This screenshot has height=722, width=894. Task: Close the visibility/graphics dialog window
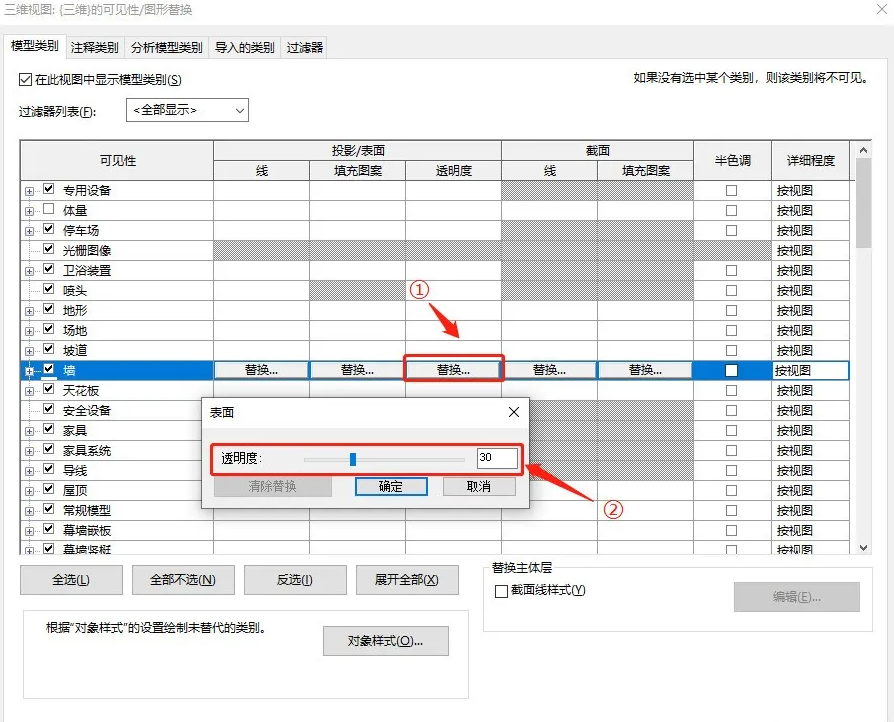(x=882, y=9)
